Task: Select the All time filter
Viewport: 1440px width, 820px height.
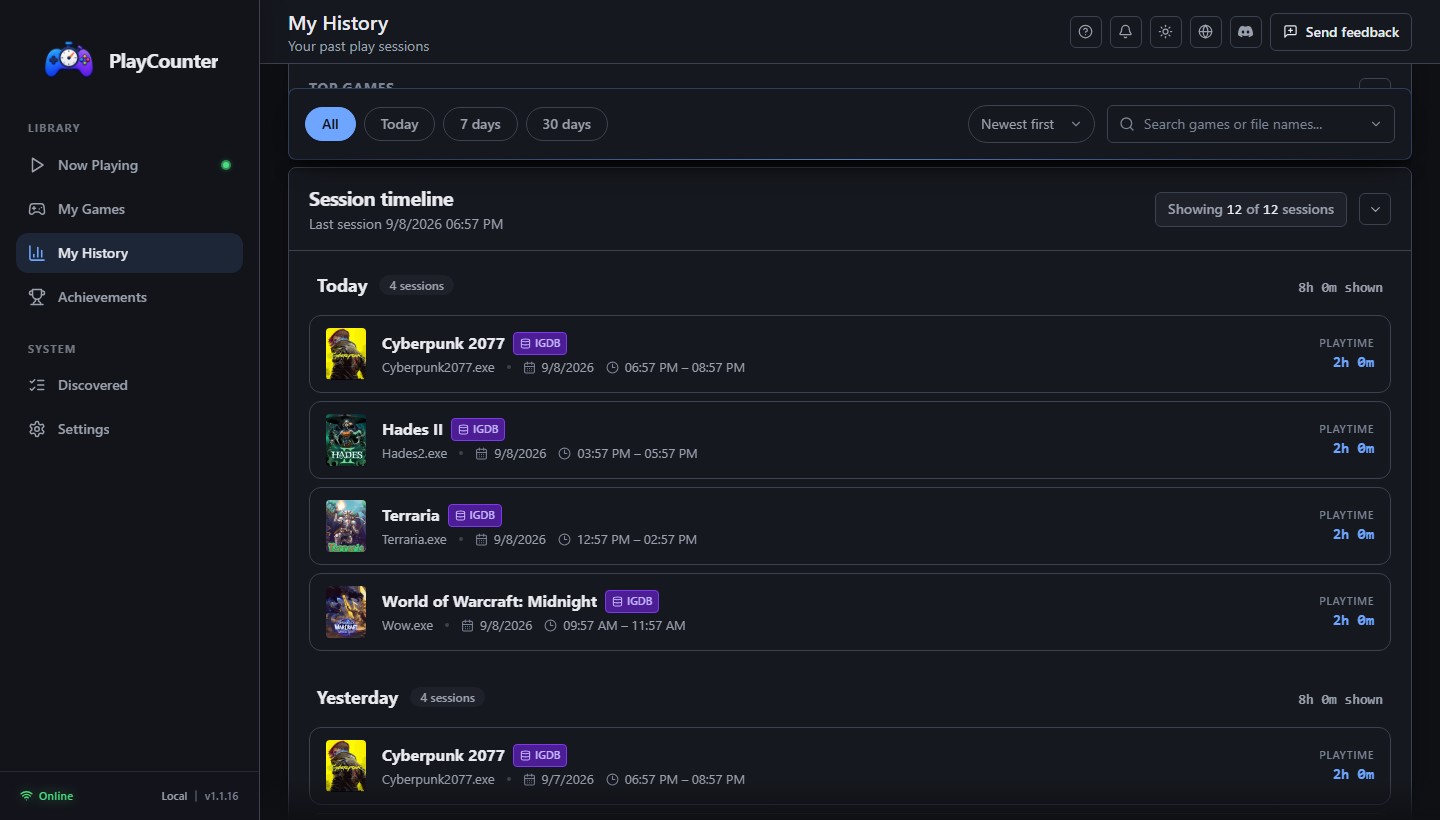Action: tap(330, 124)
